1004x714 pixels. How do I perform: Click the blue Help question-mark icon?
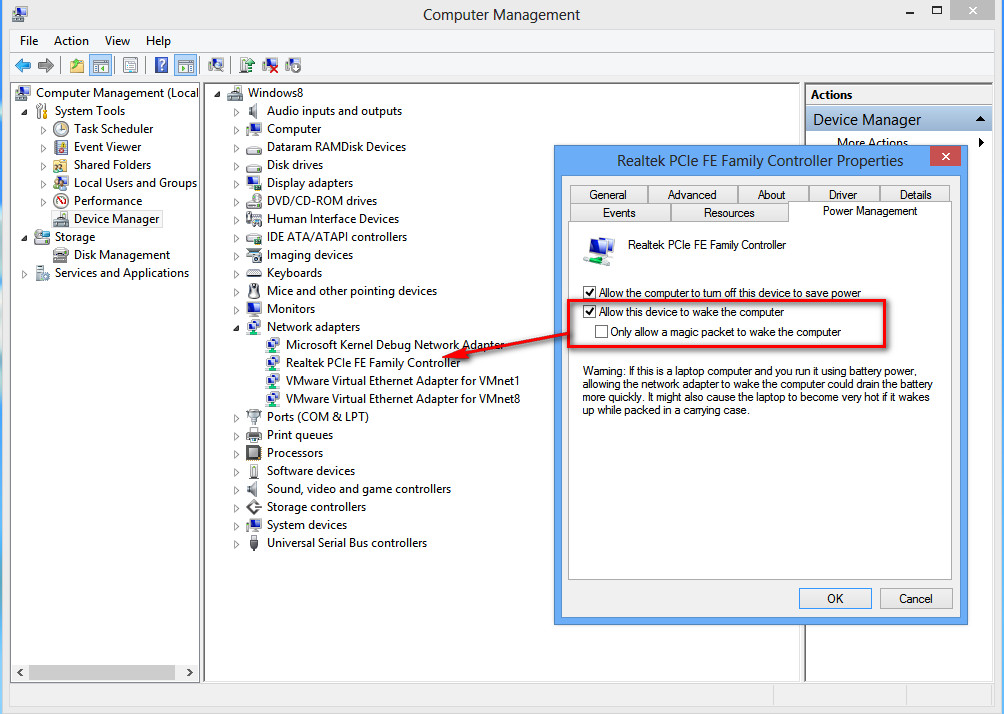click(161, 65)
